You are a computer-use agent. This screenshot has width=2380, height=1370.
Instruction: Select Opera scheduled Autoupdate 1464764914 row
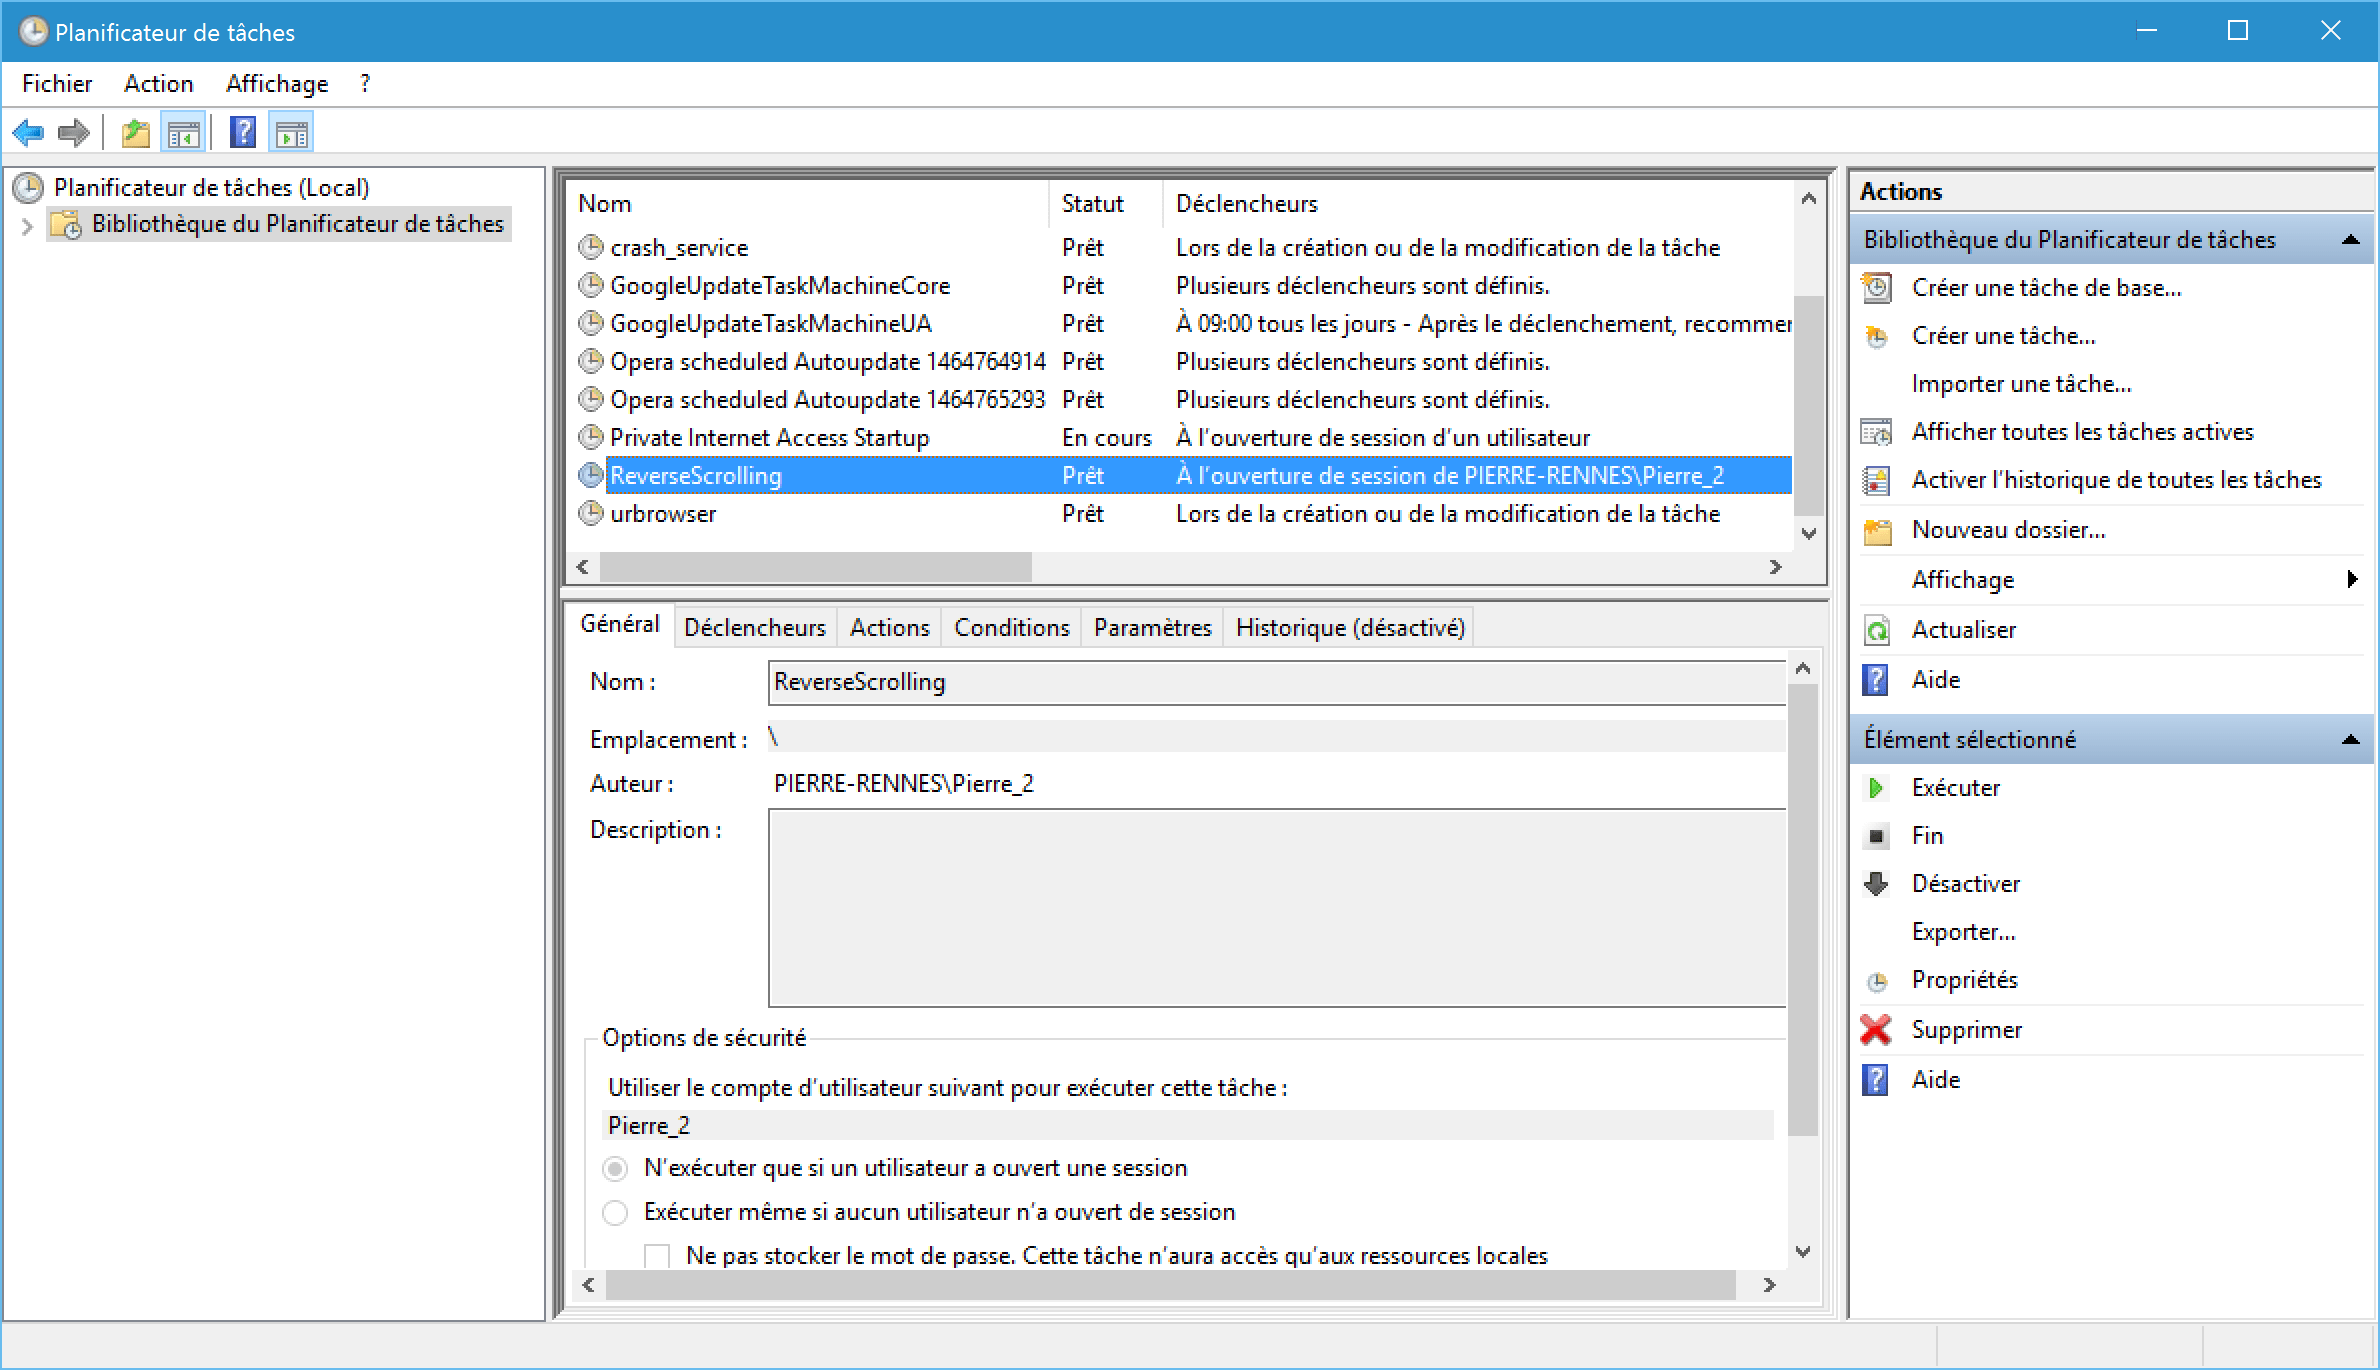click(x=1180, y=361)
